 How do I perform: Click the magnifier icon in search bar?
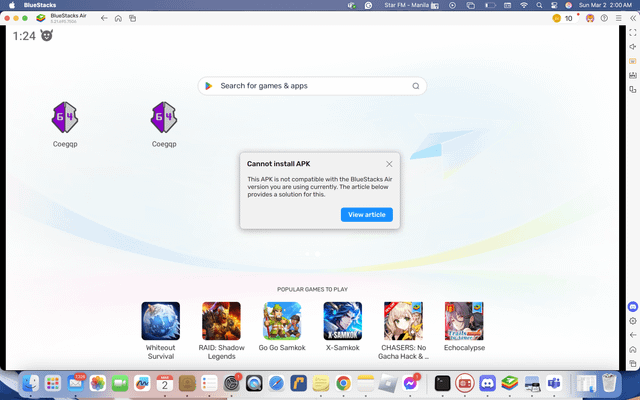[416, 86]
